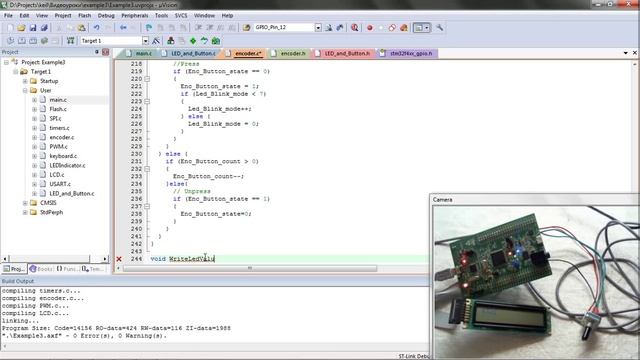
Task: Open Manage Project Items icon
Action: click(171, 41)
